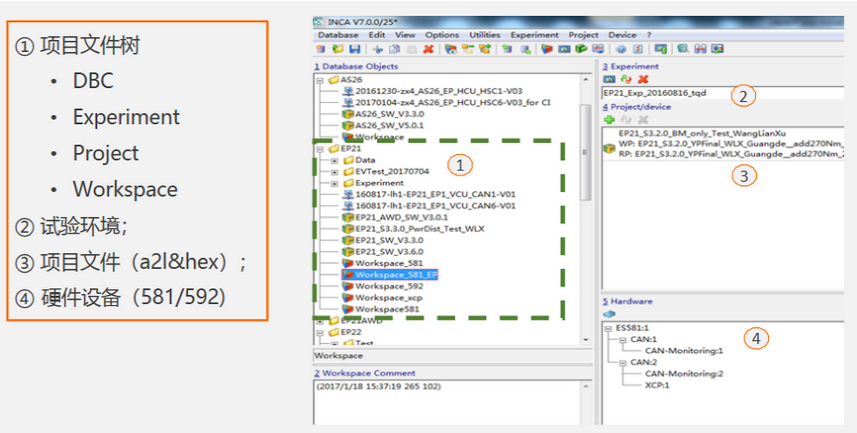The height and width of the screenshot is (433, 857).
Task: Collapse the ES581:1 hardware node
Action: [609, 328]
